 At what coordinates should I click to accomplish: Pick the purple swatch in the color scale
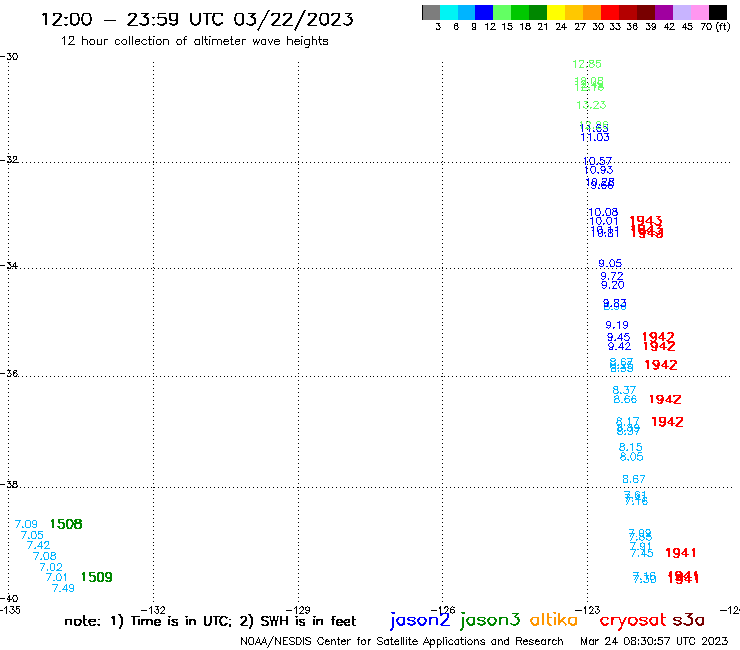click(x=664, y=12)
